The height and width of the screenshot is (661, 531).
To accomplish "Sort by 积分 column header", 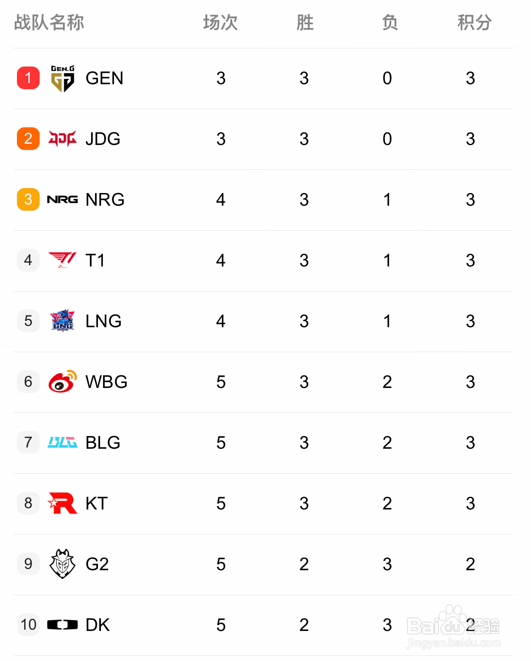I will [x=475, y=22].
